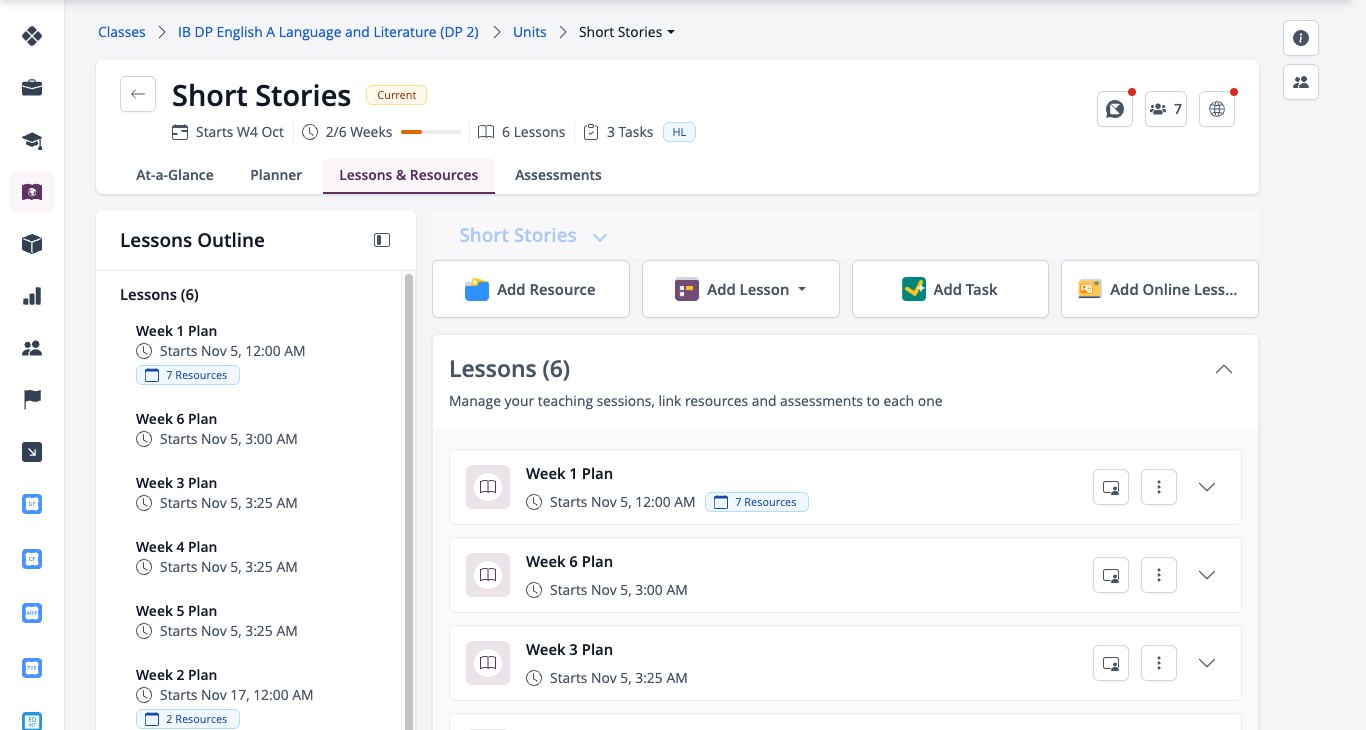Viewport: 1366px width, 730px height.
Task: Switch to the At-a-Glance tab
Action: point(175,175)
